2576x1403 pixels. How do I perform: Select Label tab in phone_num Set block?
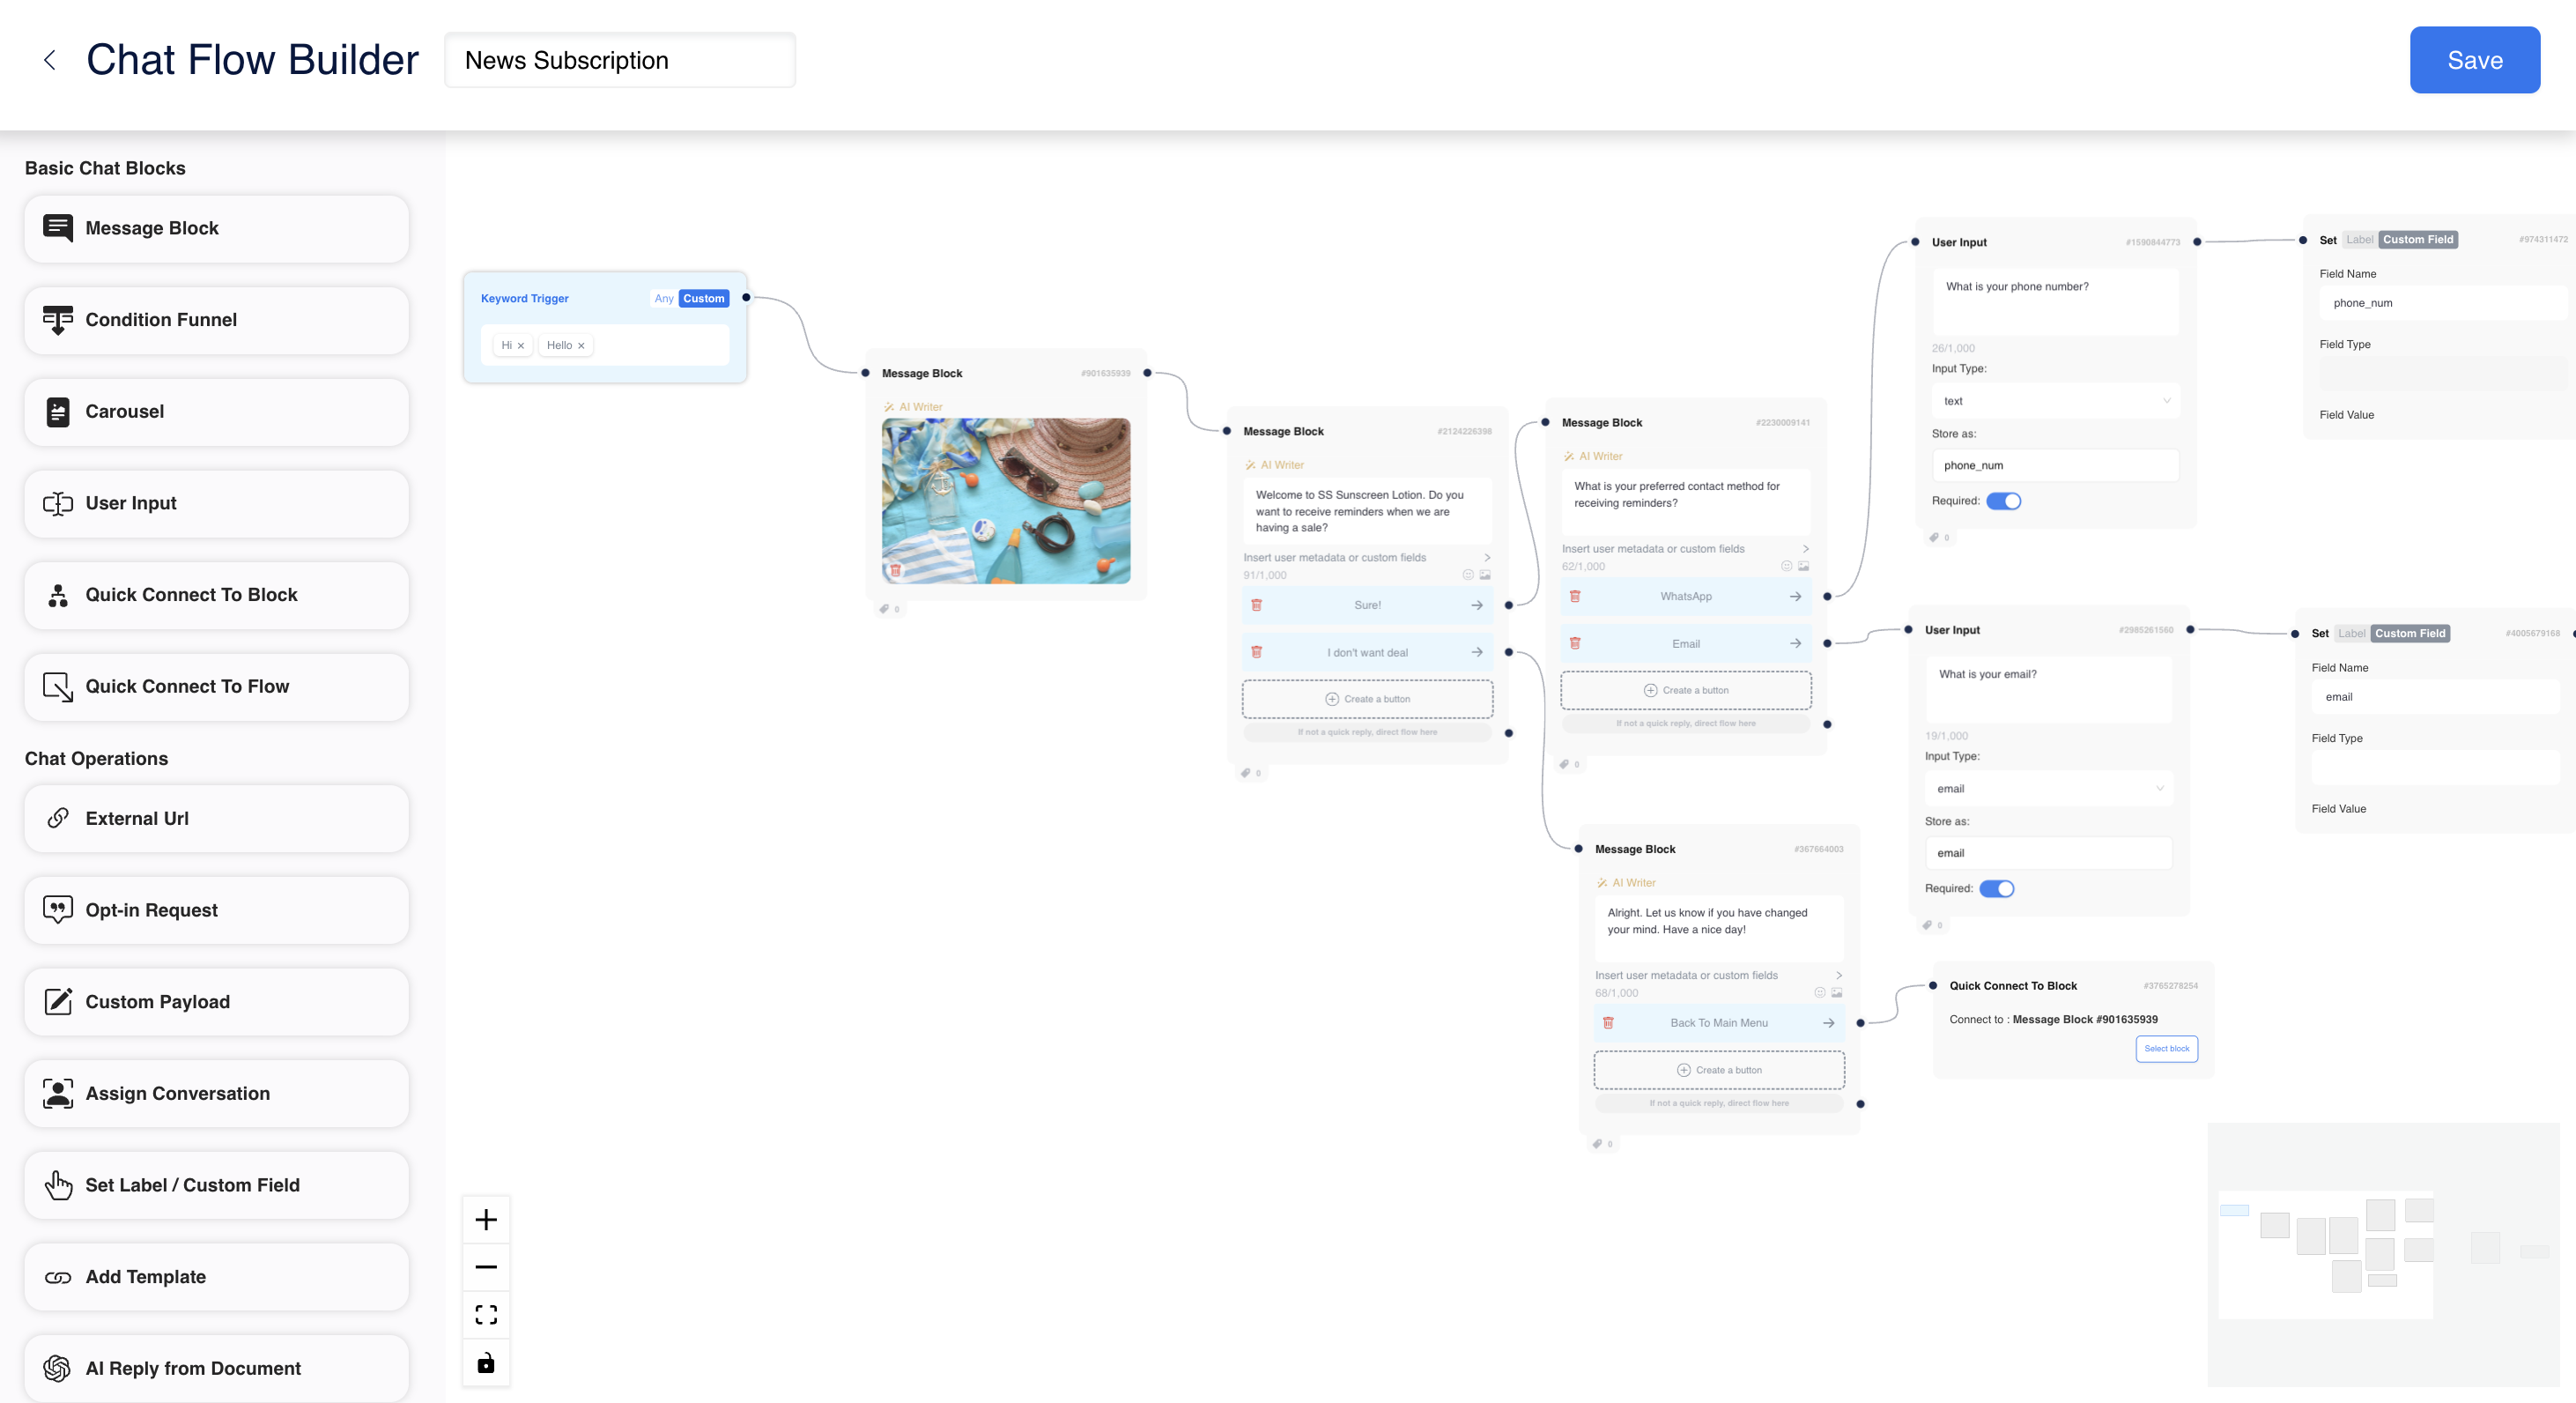[x=2359, y=240]
